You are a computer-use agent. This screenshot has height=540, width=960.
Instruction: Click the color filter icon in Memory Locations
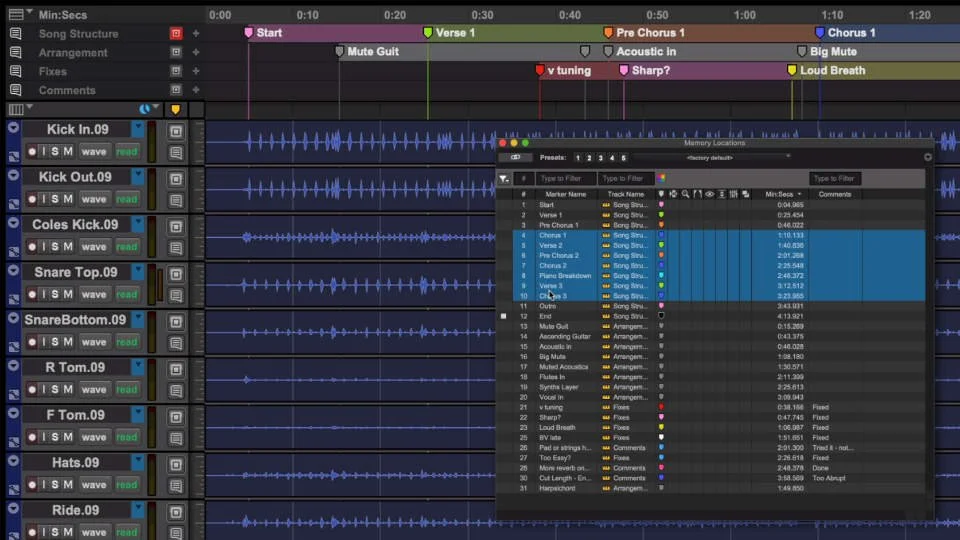[661, 178]
